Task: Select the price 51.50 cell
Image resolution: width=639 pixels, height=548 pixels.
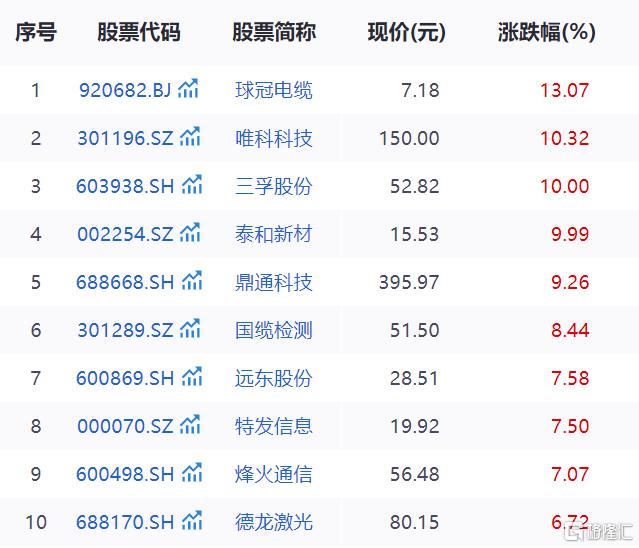Action: 415,330
